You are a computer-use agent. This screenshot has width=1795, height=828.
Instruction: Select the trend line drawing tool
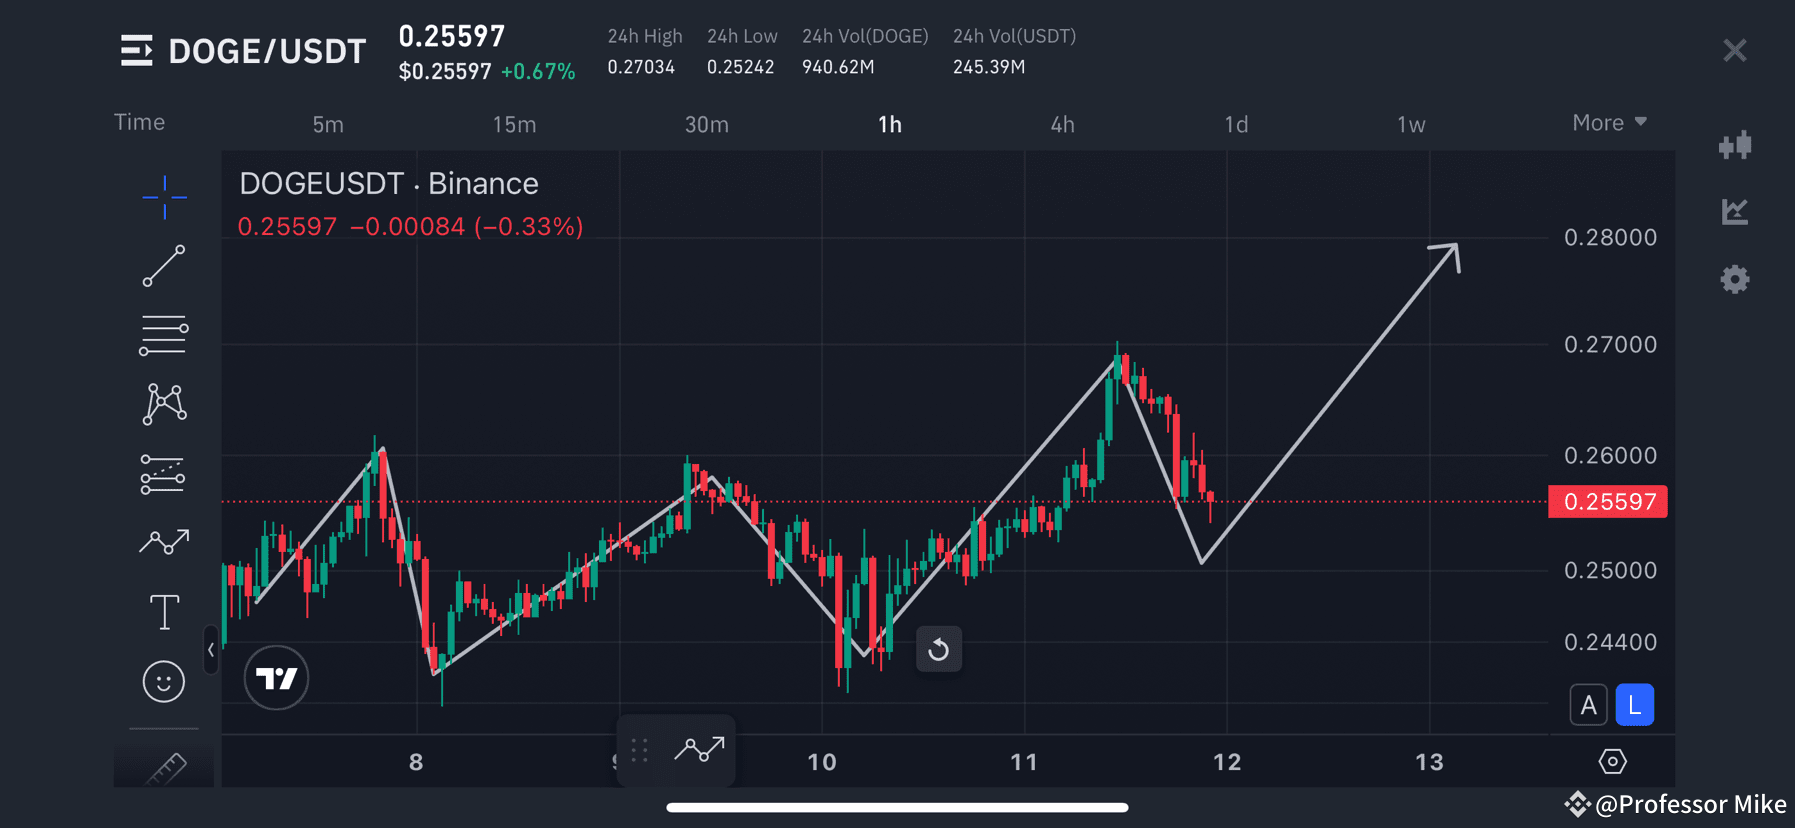(x=164, y=267)
